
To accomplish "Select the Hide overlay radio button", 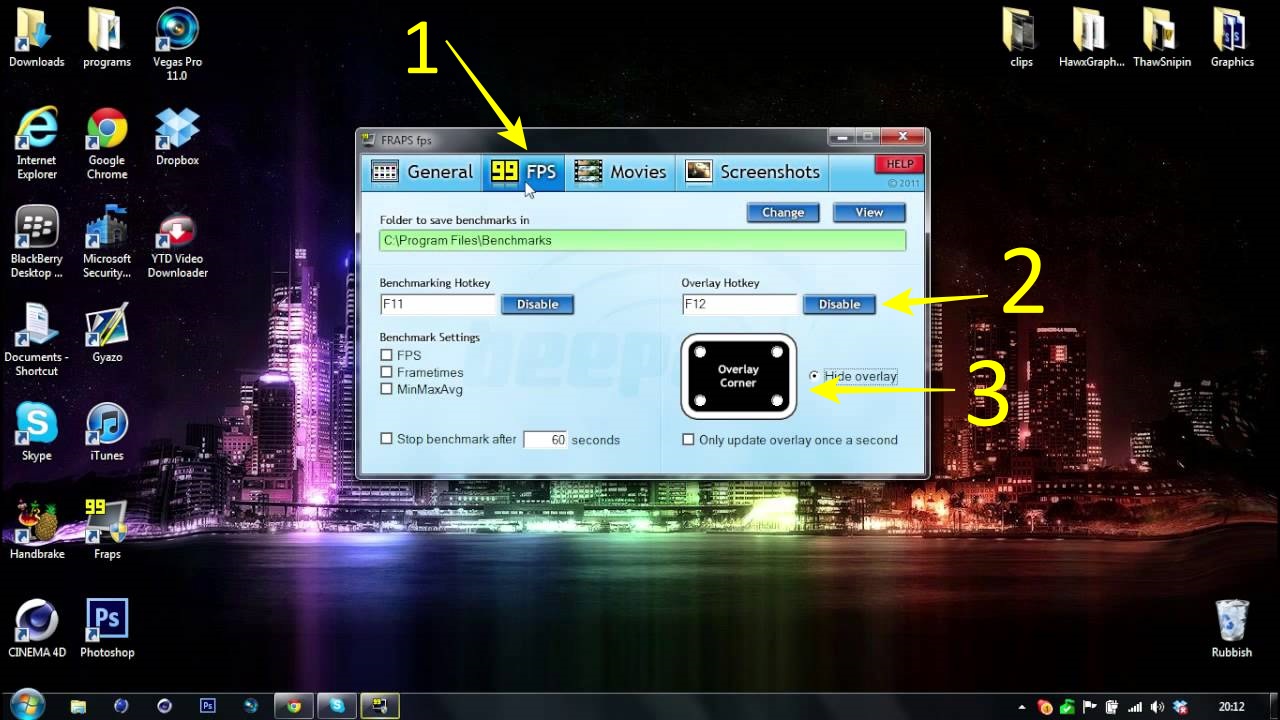I will point(814,376).
